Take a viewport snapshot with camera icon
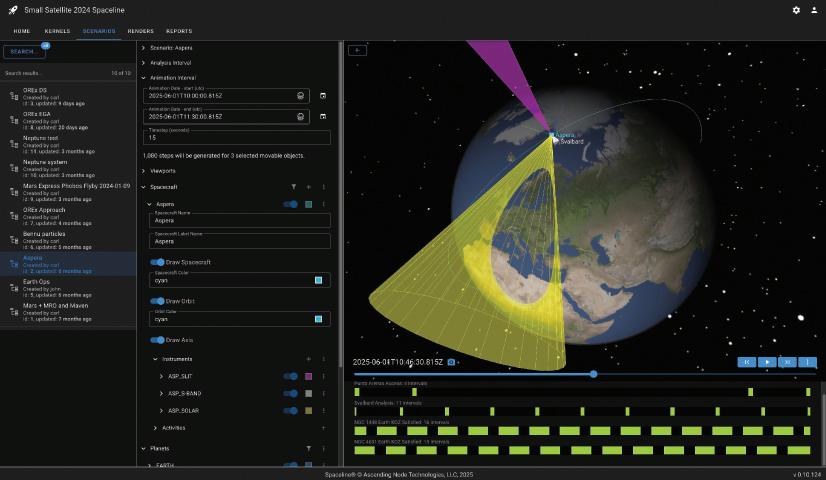The image size is (826, 480). coord(451,362)
